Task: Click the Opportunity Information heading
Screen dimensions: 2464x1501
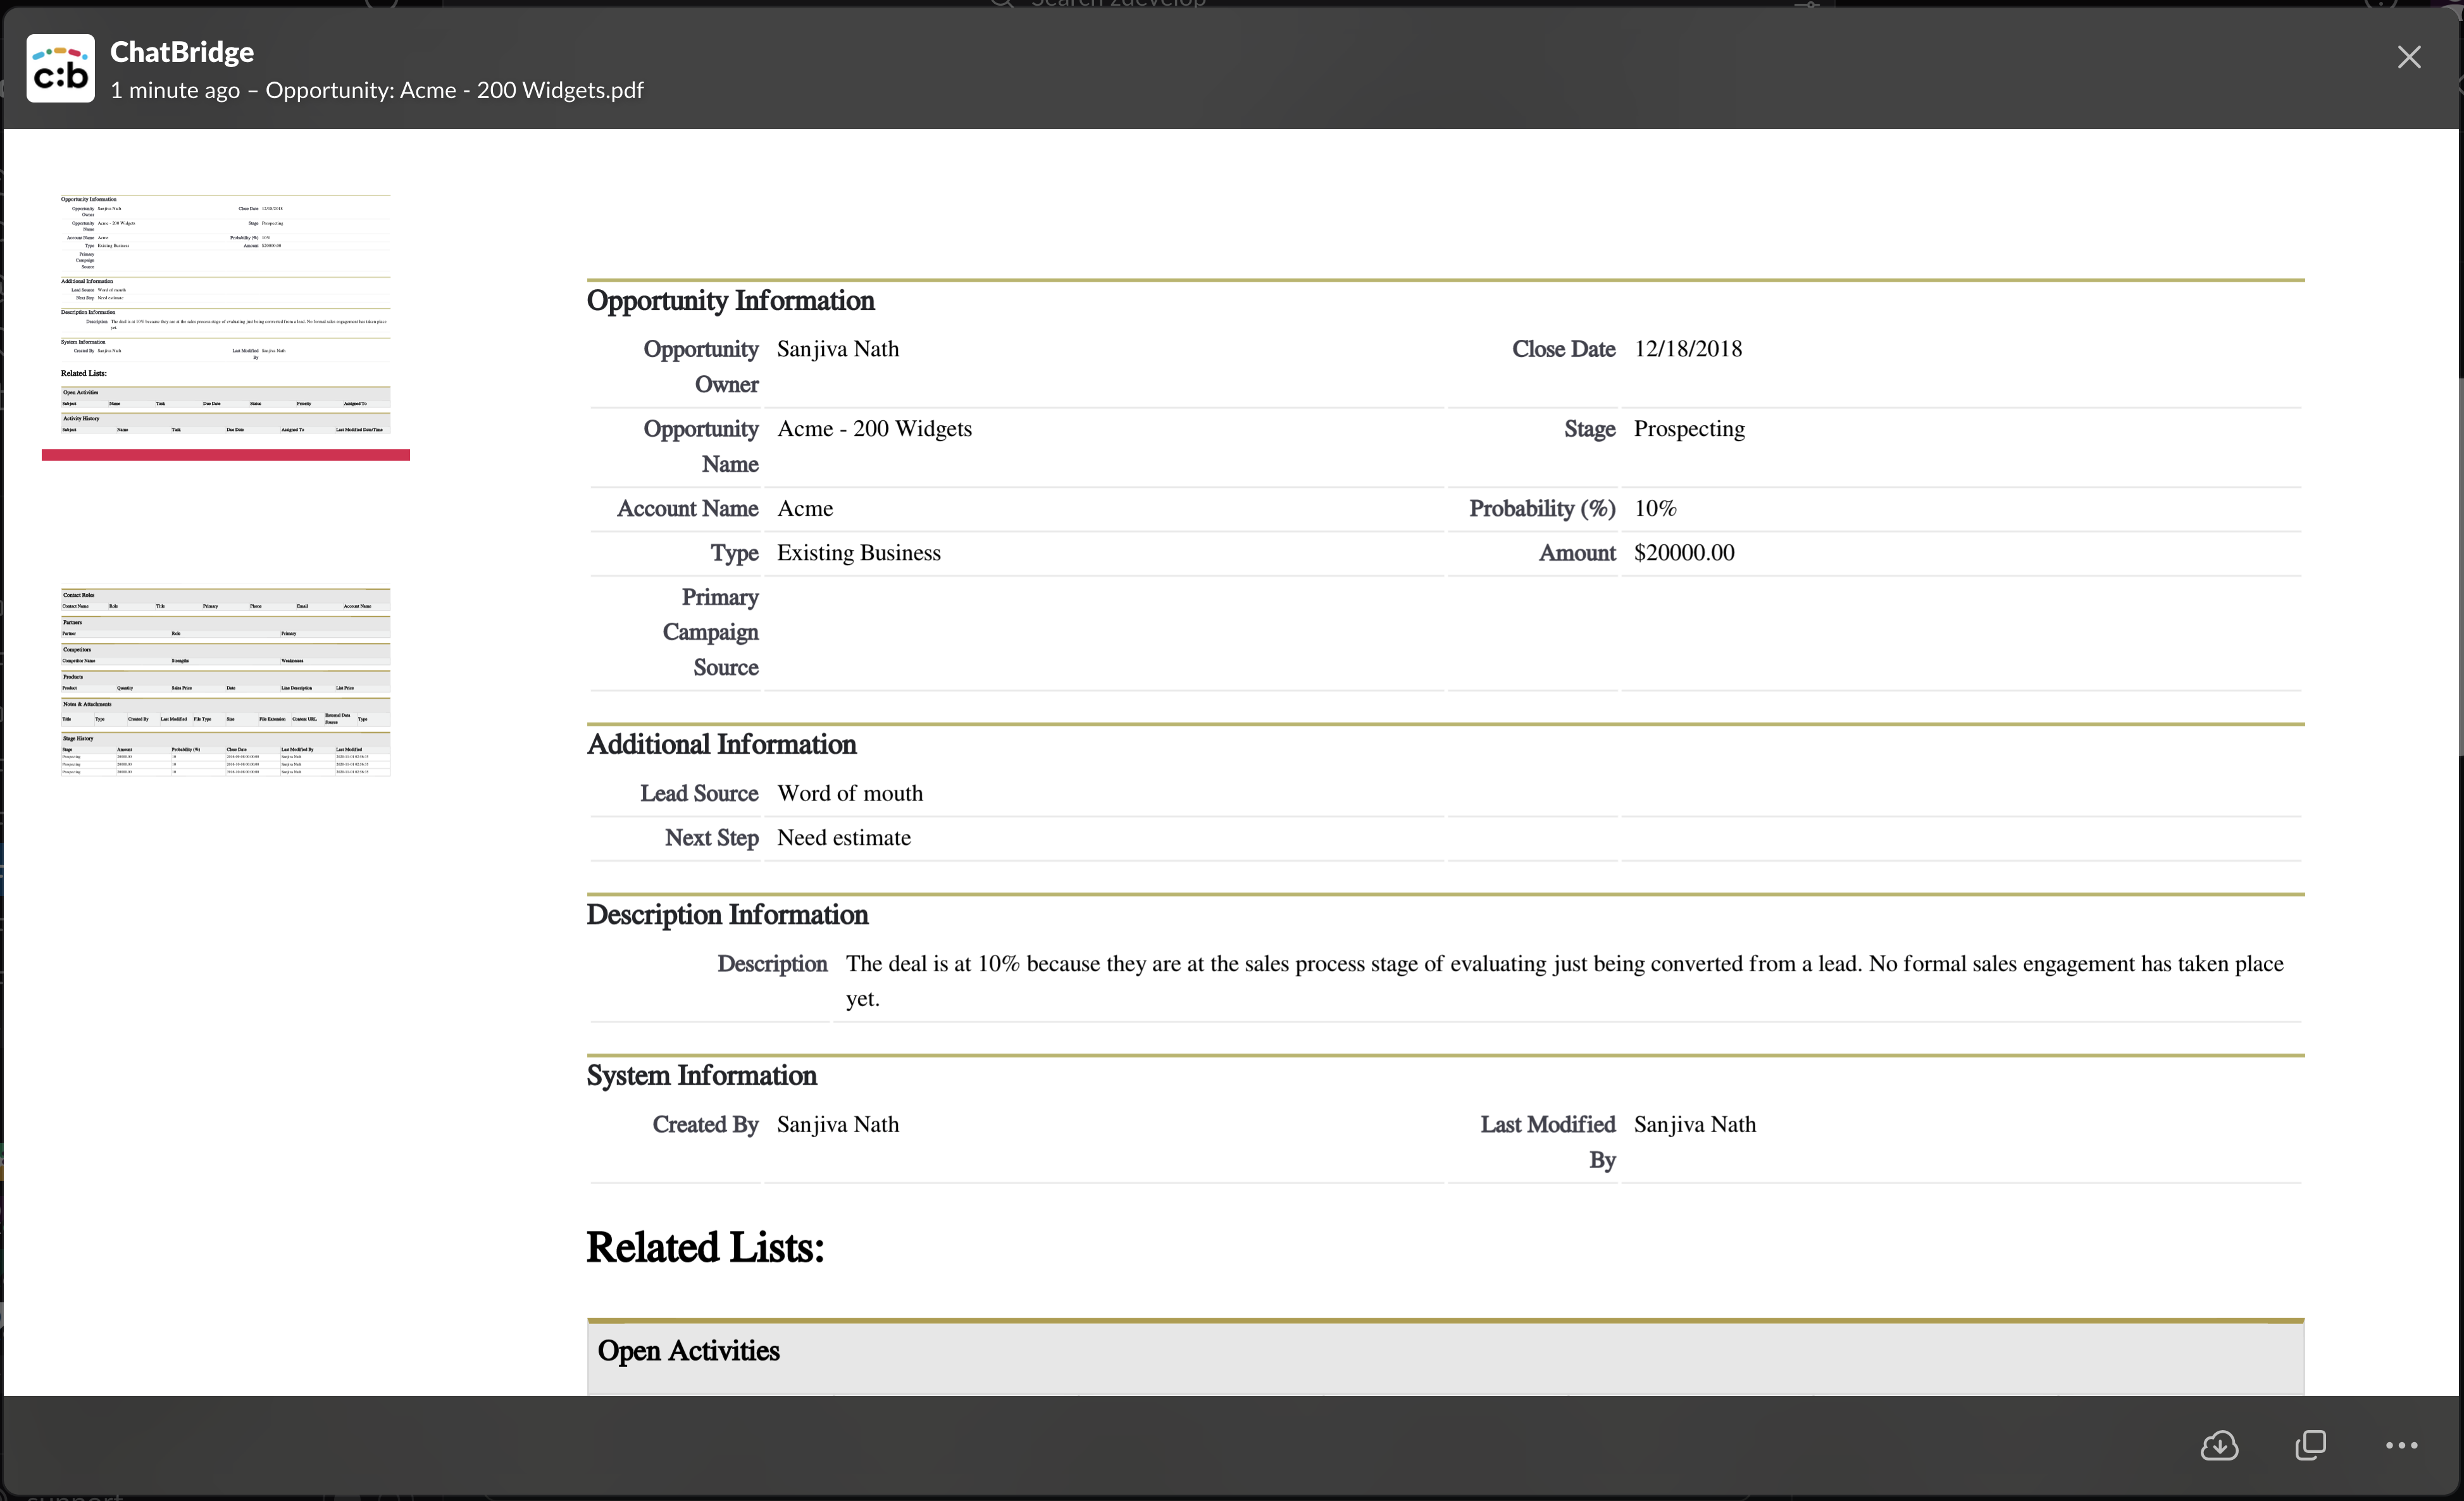Action: click(x=730, y=301)
